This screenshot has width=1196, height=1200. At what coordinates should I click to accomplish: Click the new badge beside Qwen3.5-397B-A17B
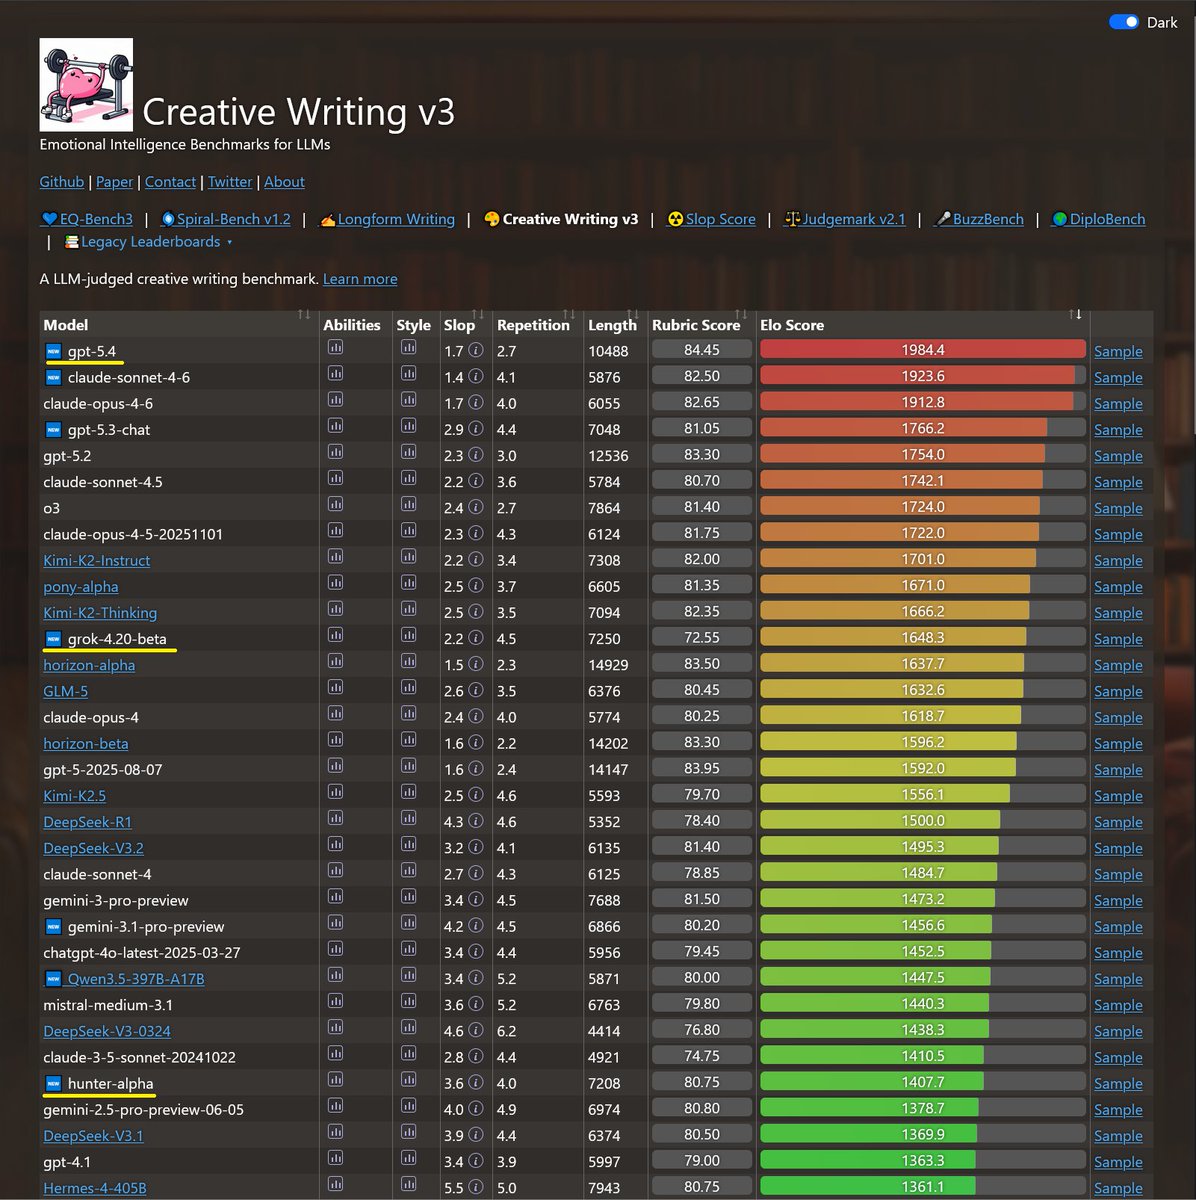click(x=53, y=978)
